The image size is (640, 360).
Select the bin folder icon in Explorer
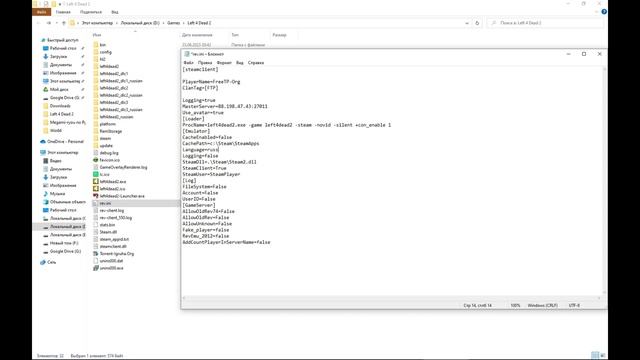coord(96,45)
